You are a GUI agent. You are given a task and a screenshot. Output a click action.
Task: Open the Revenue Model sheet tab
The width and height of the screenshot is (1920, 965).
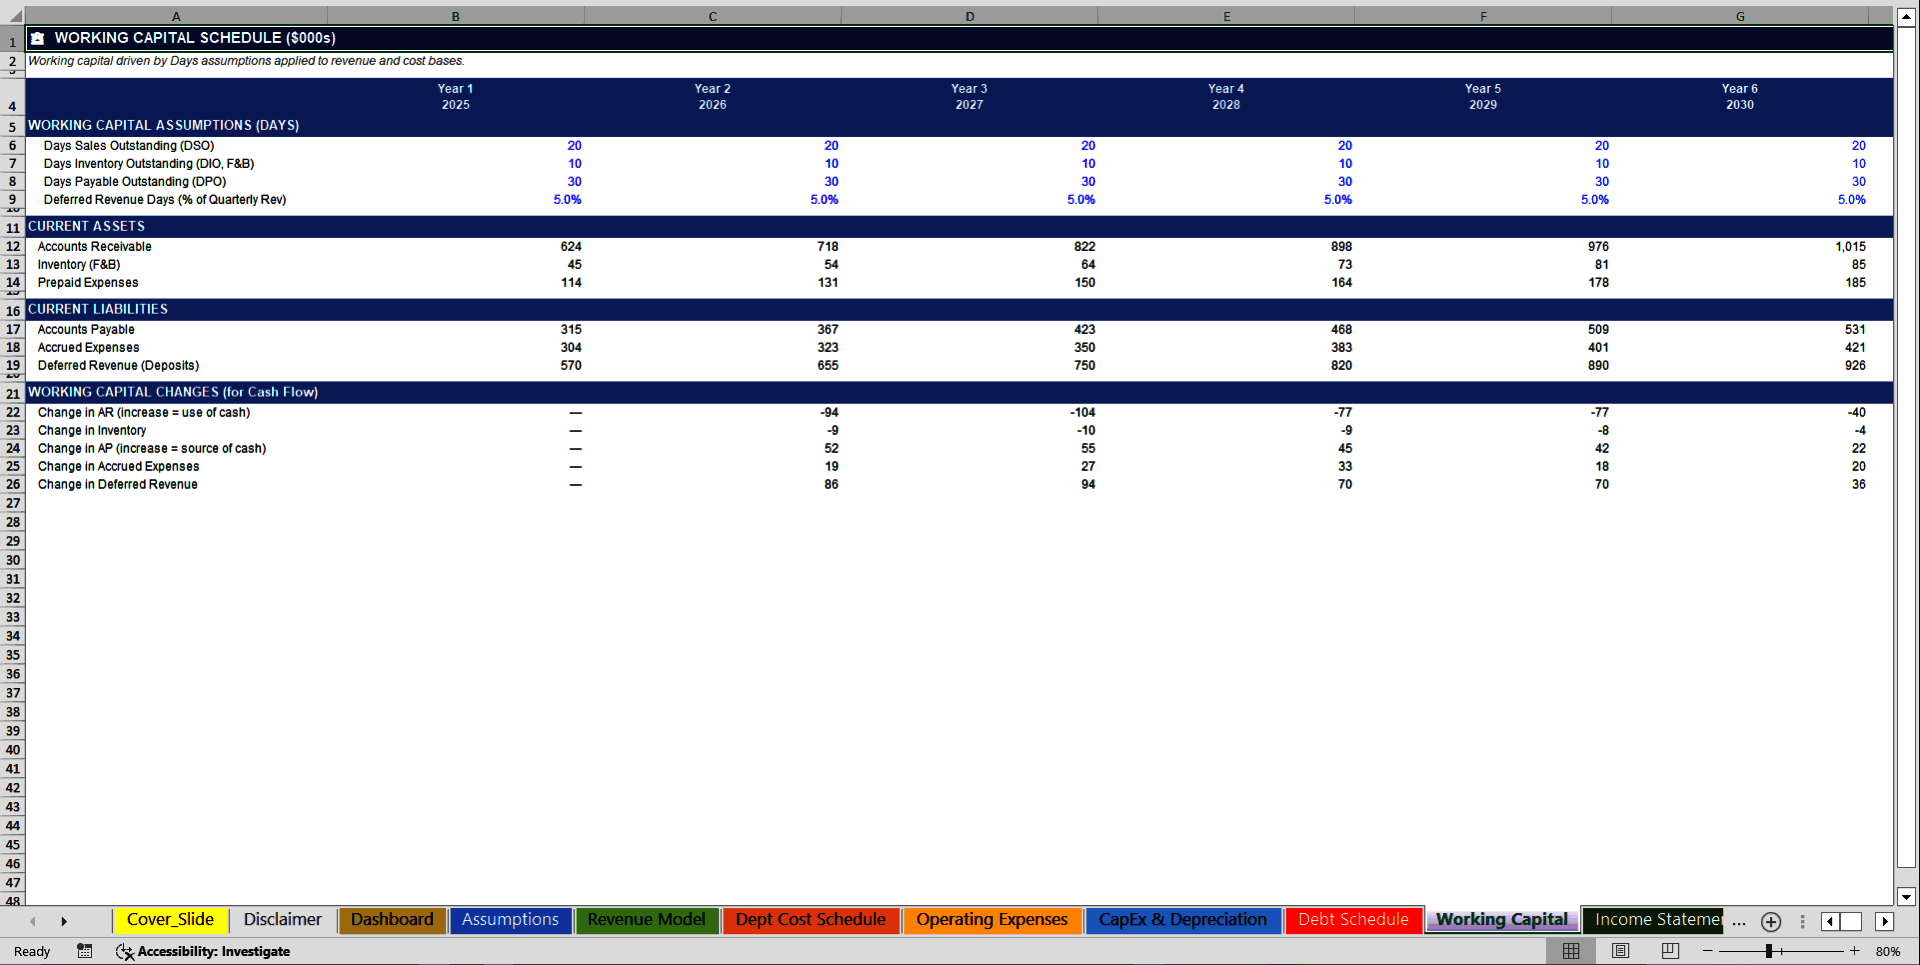click(x=646, y=920)
